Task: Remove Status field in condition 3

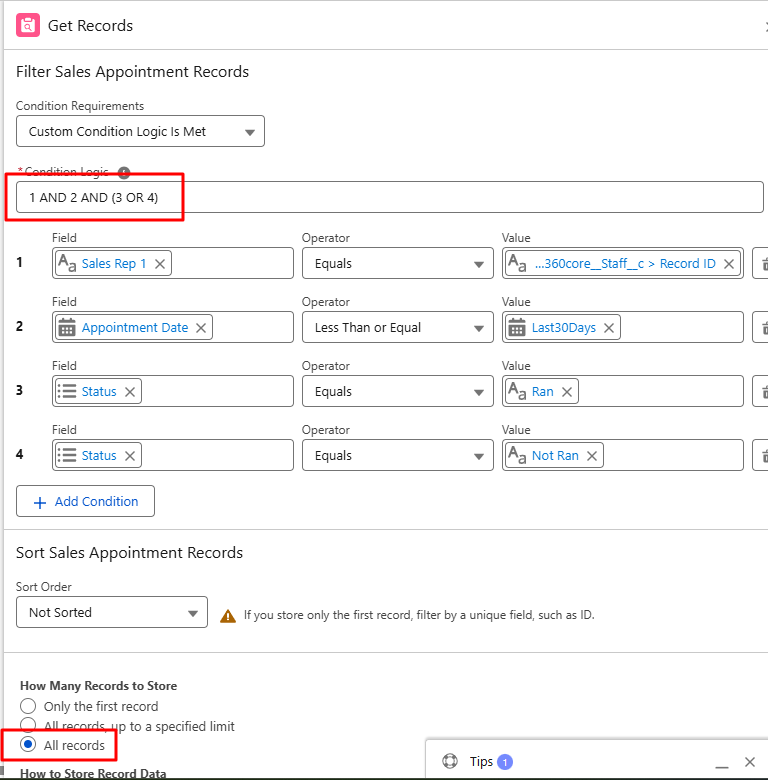Action: [x=130, y=392]
